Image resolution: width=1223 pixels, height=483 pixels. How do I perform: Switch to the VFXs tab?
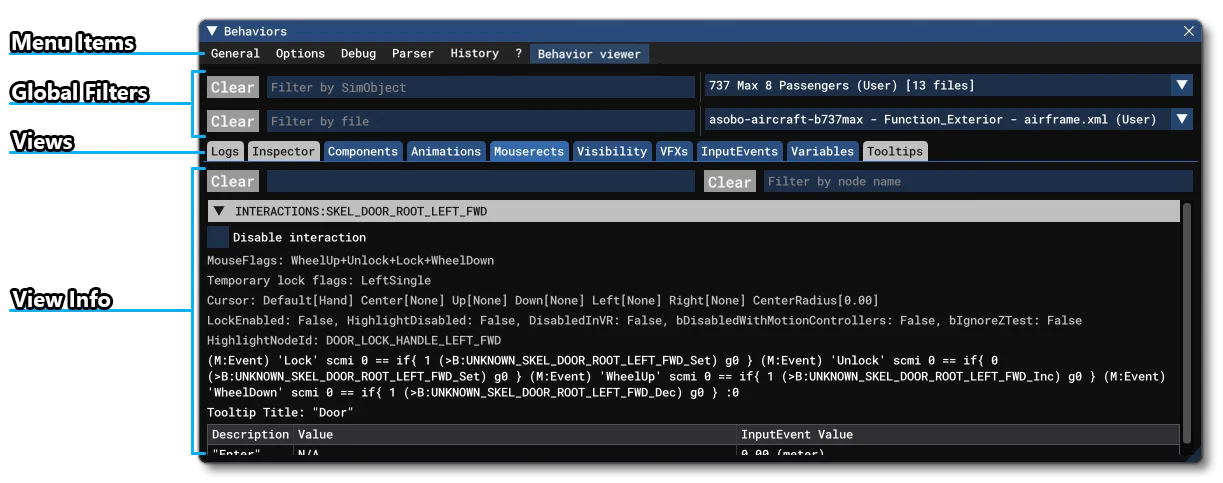point(673,151)
